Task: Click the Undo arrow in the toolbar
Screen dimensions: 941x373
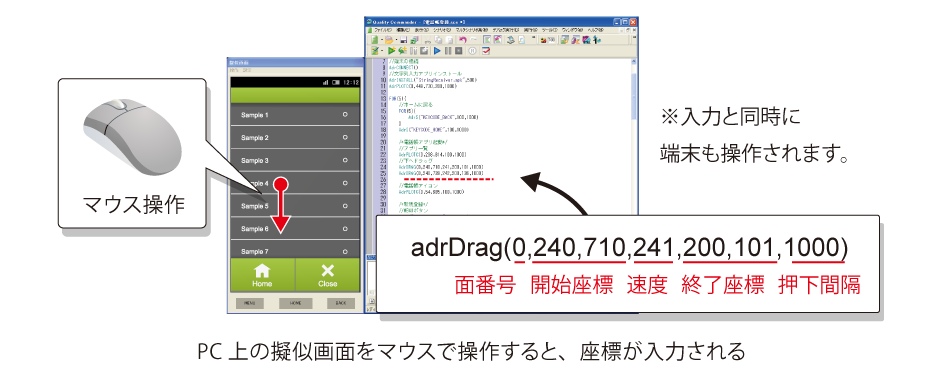Action: [463, 40]
